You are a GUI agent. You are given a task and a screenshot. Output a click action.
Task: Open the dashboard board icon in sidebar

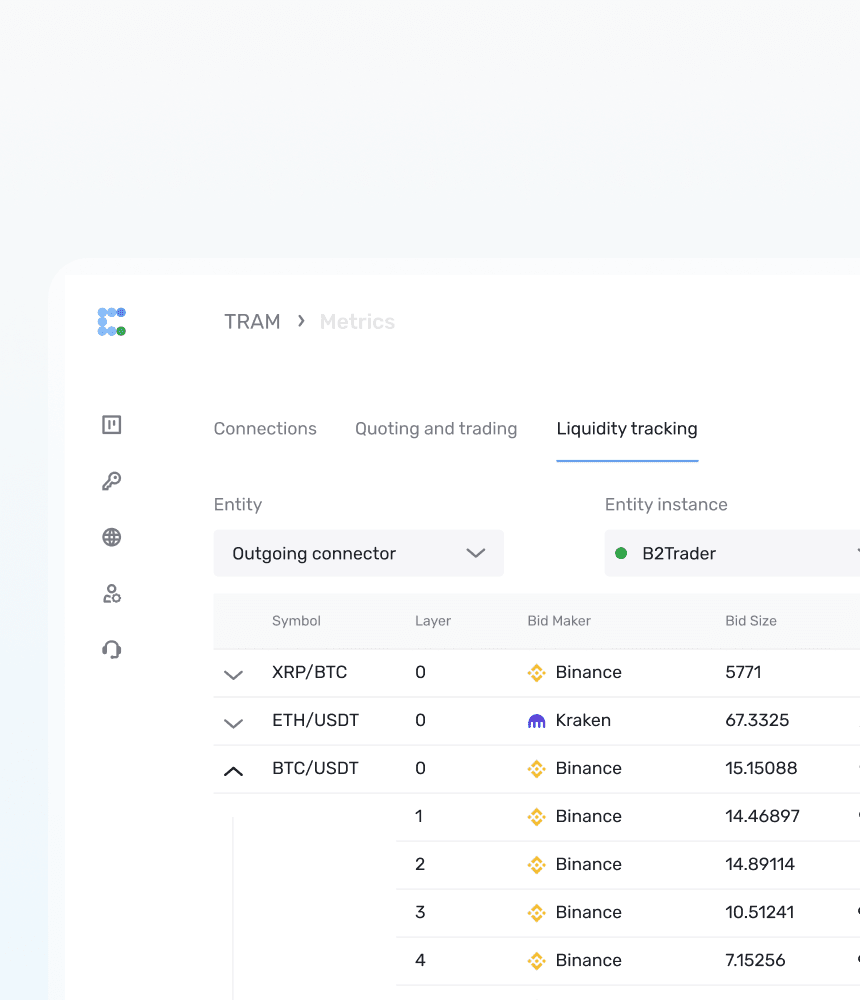point(112,425)
